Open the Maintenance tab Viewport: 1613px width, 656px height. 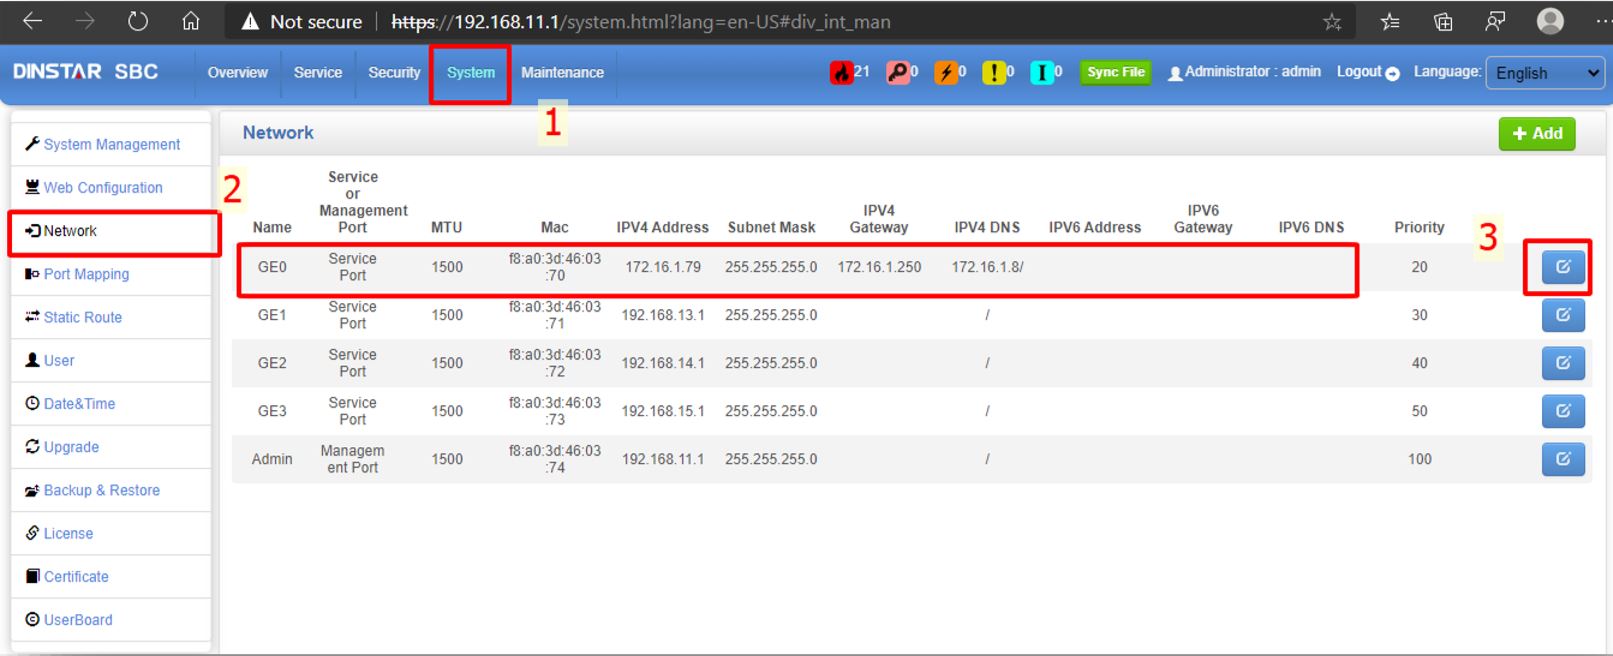point(562,73)
